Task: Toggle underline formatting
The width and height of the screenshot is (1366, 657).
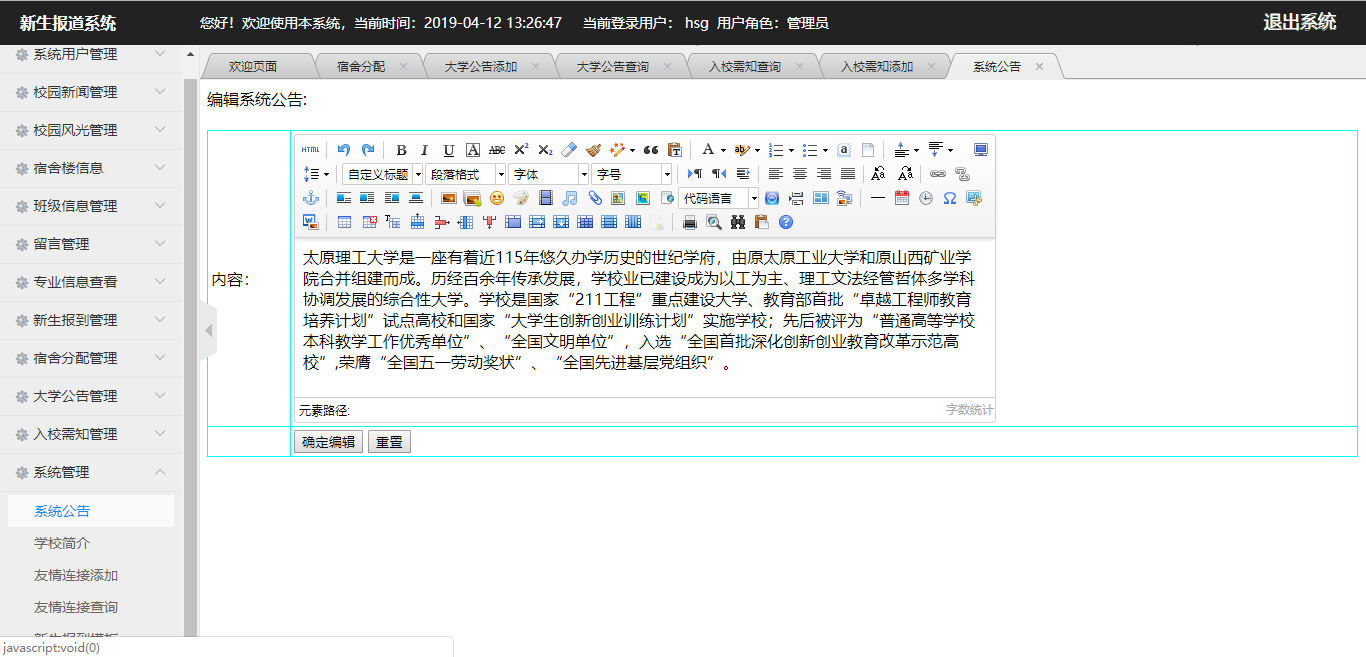Action: click(x=449, y=150)
